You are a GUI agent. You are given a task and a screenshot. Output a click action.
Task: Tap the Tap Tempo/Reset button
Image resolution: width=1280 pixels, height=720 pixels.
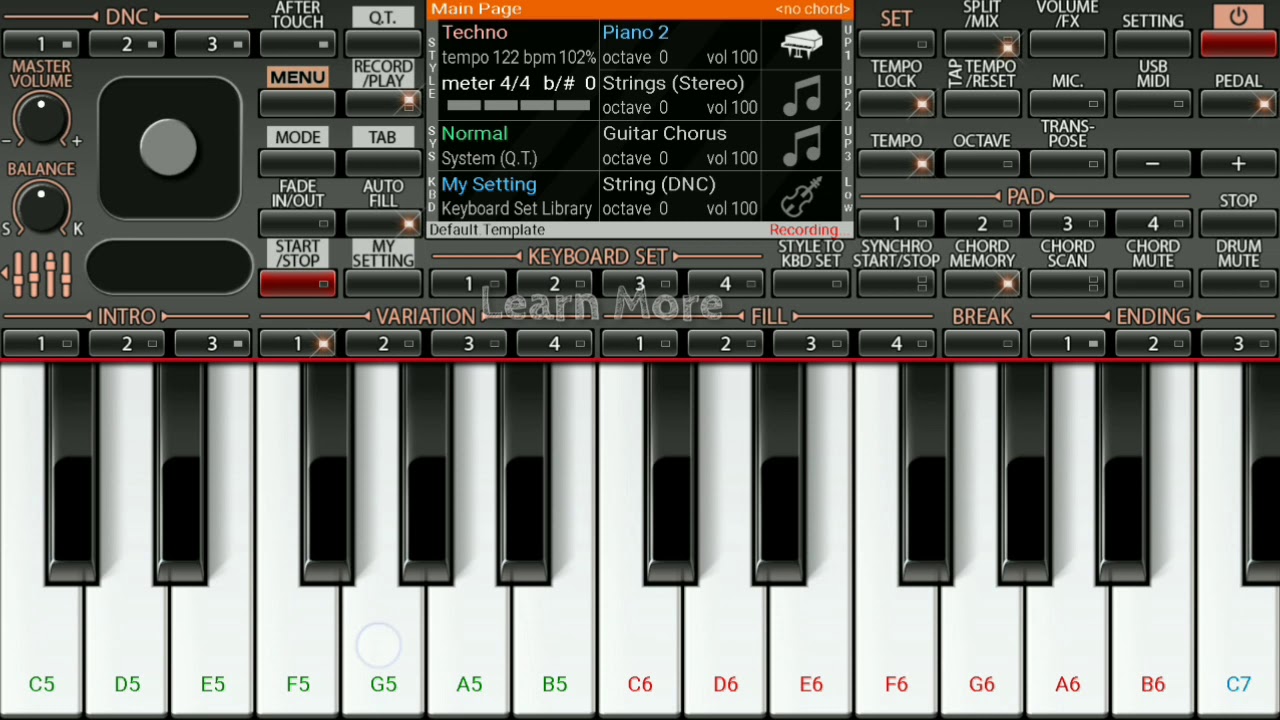point(982,102)
